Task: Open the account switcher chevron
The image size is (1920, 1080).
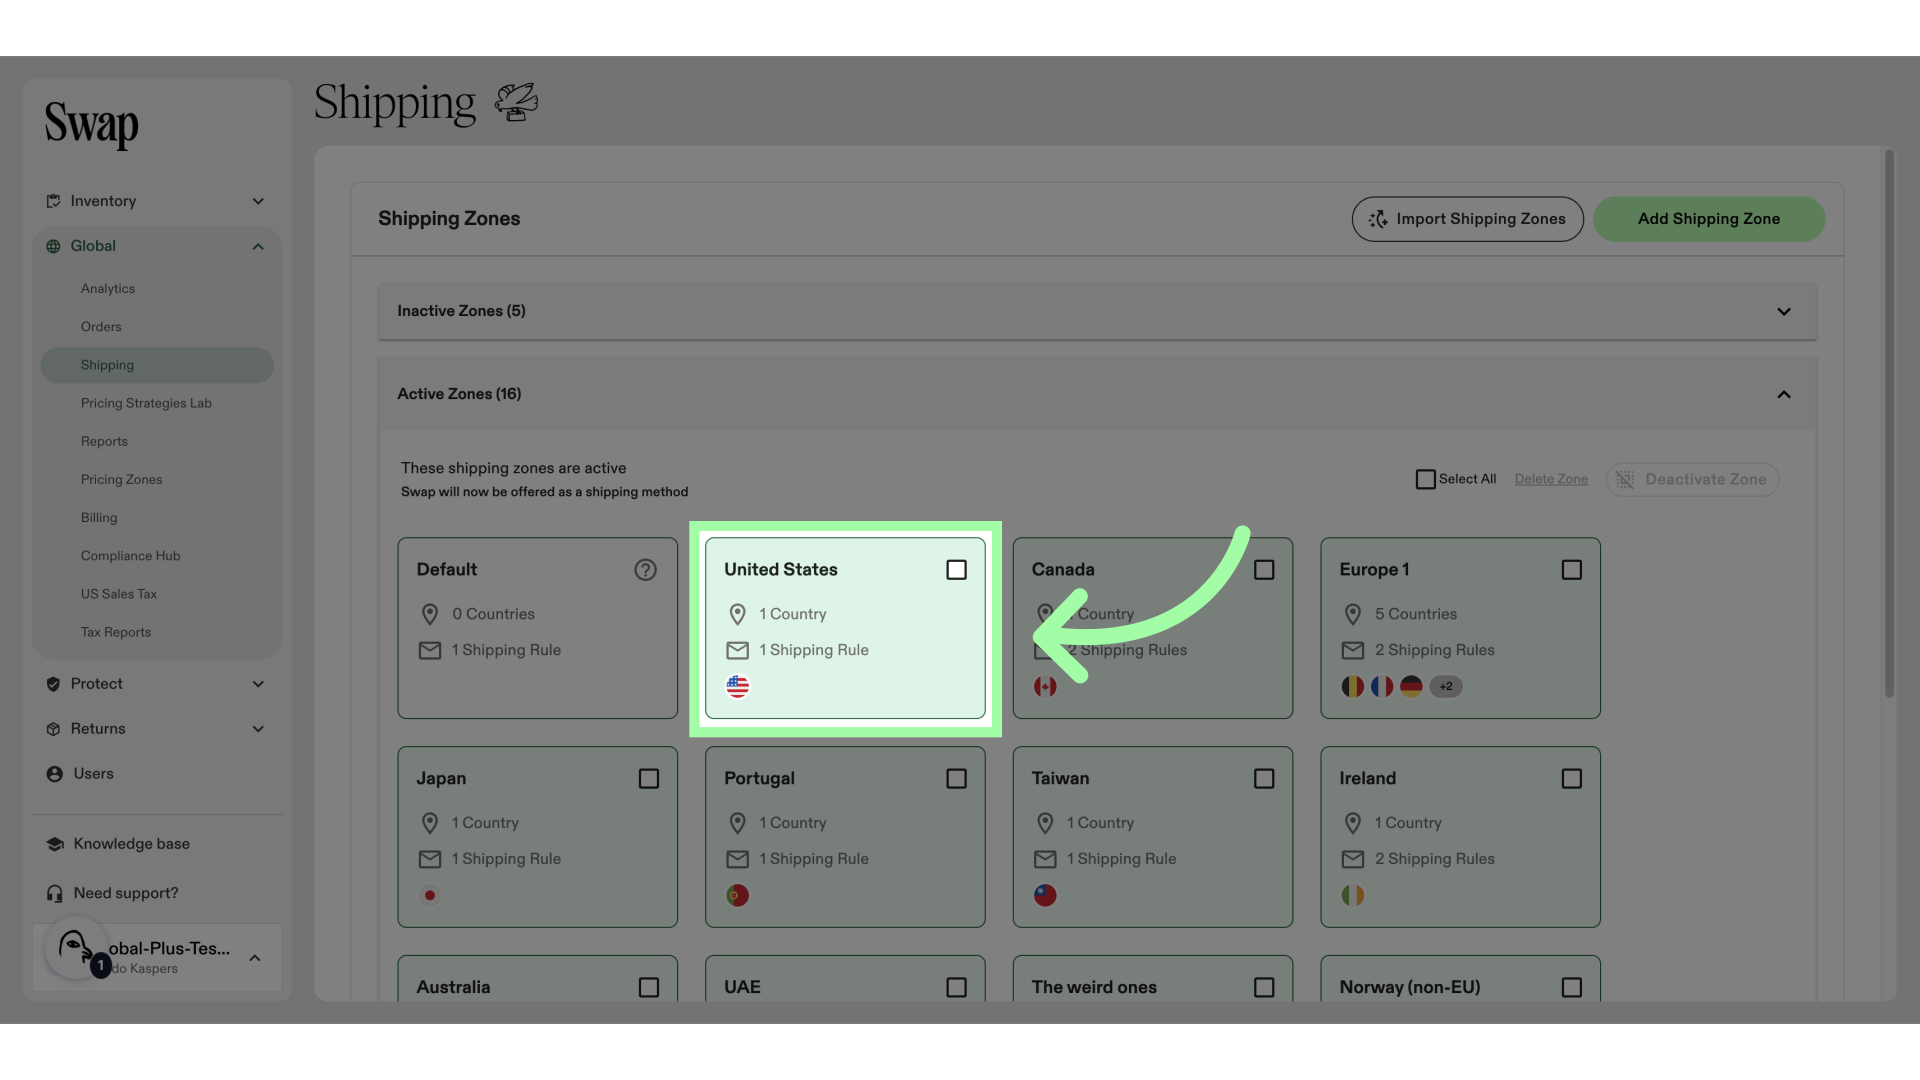Action: (255, 958)
